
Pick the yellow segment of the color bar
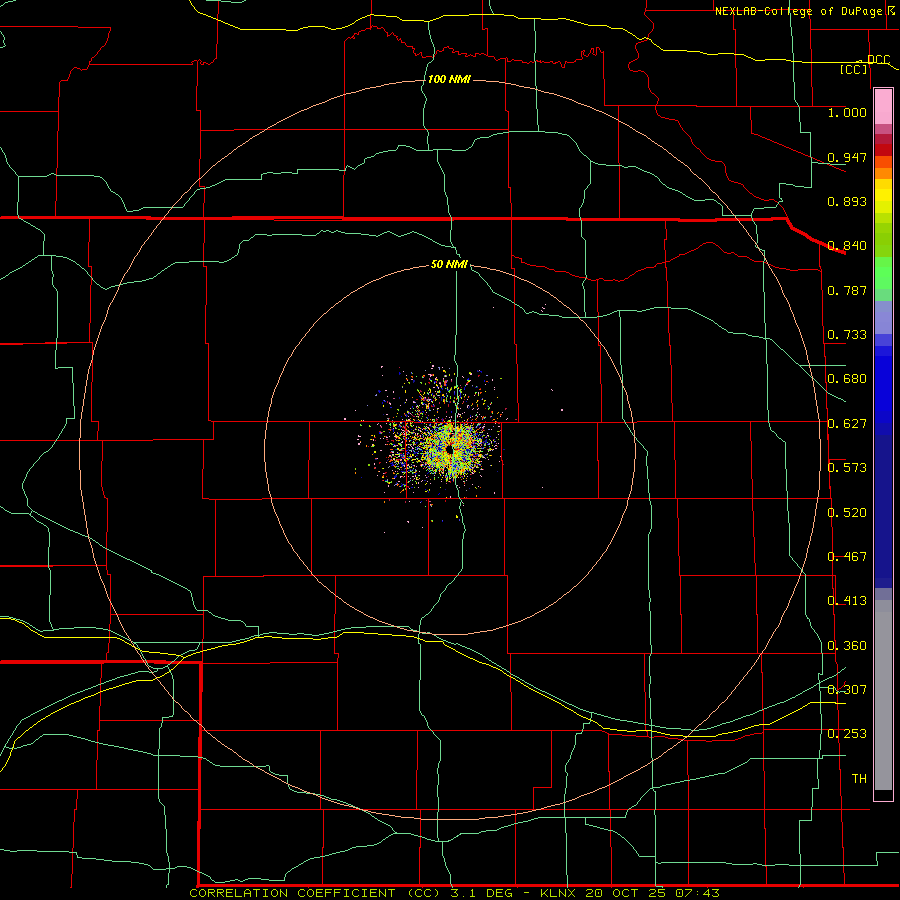tap(883, 196)
